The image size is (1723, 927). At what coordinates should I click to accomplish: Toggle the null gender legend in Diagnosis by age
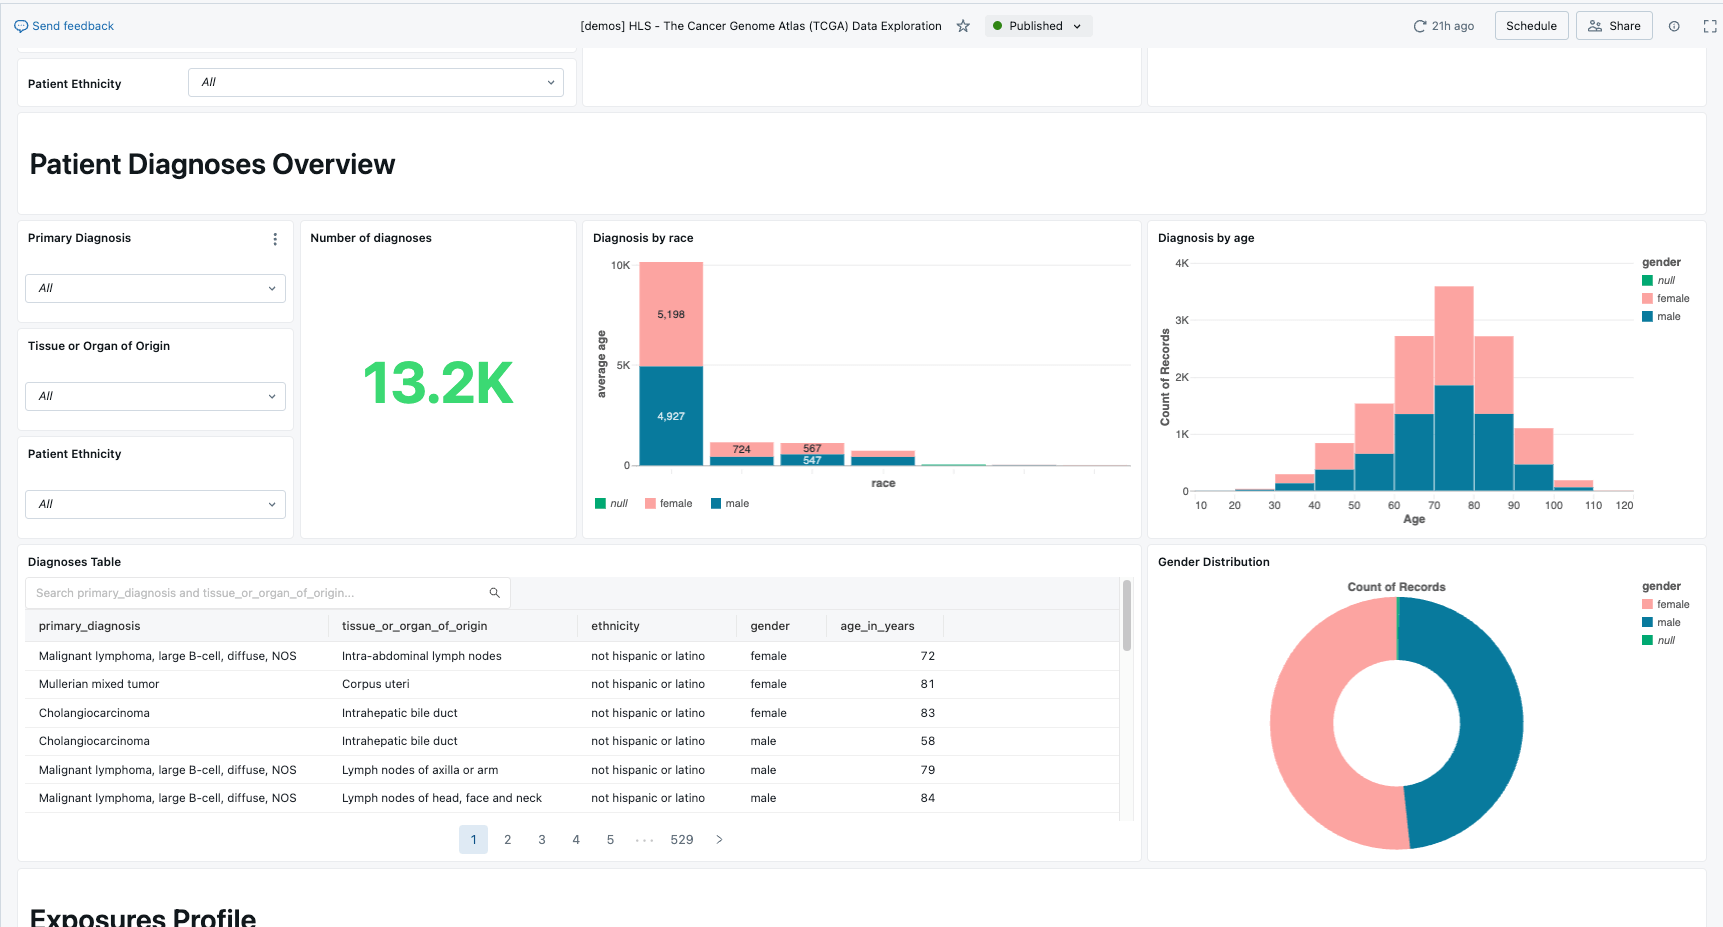pos(1657,280)
